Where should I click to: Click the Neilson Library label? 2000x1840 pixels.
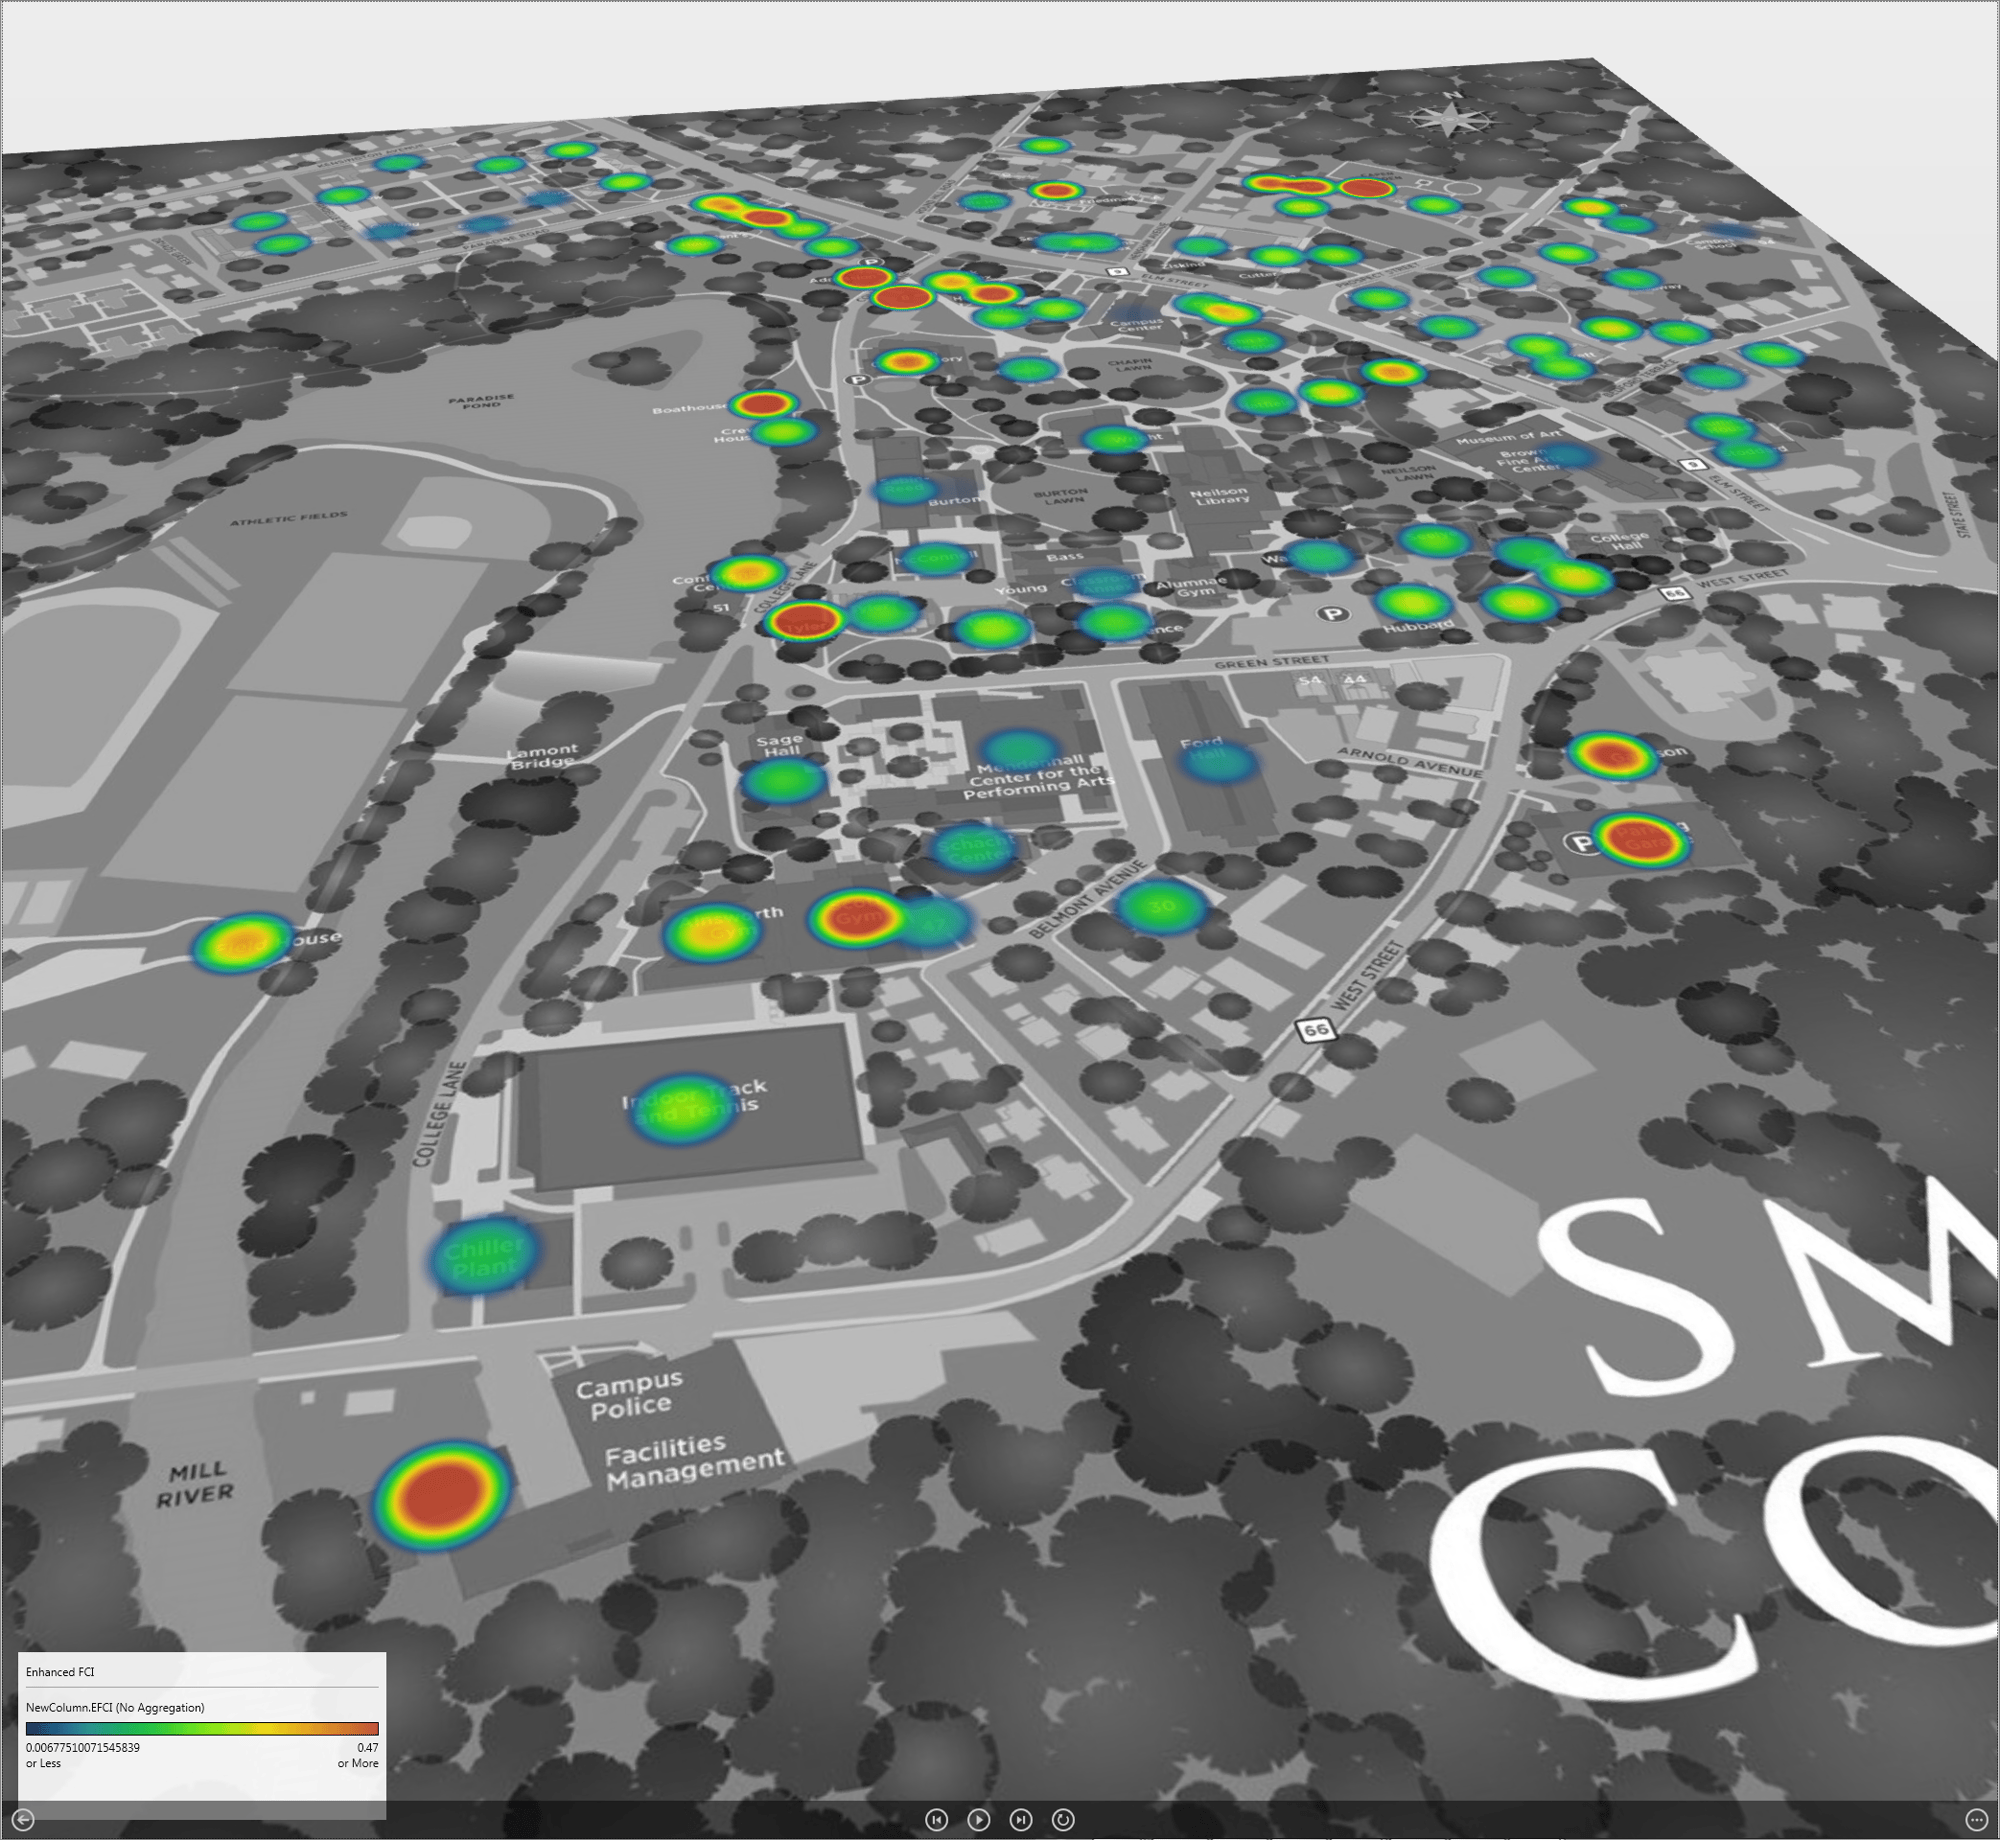point(1219,496)
